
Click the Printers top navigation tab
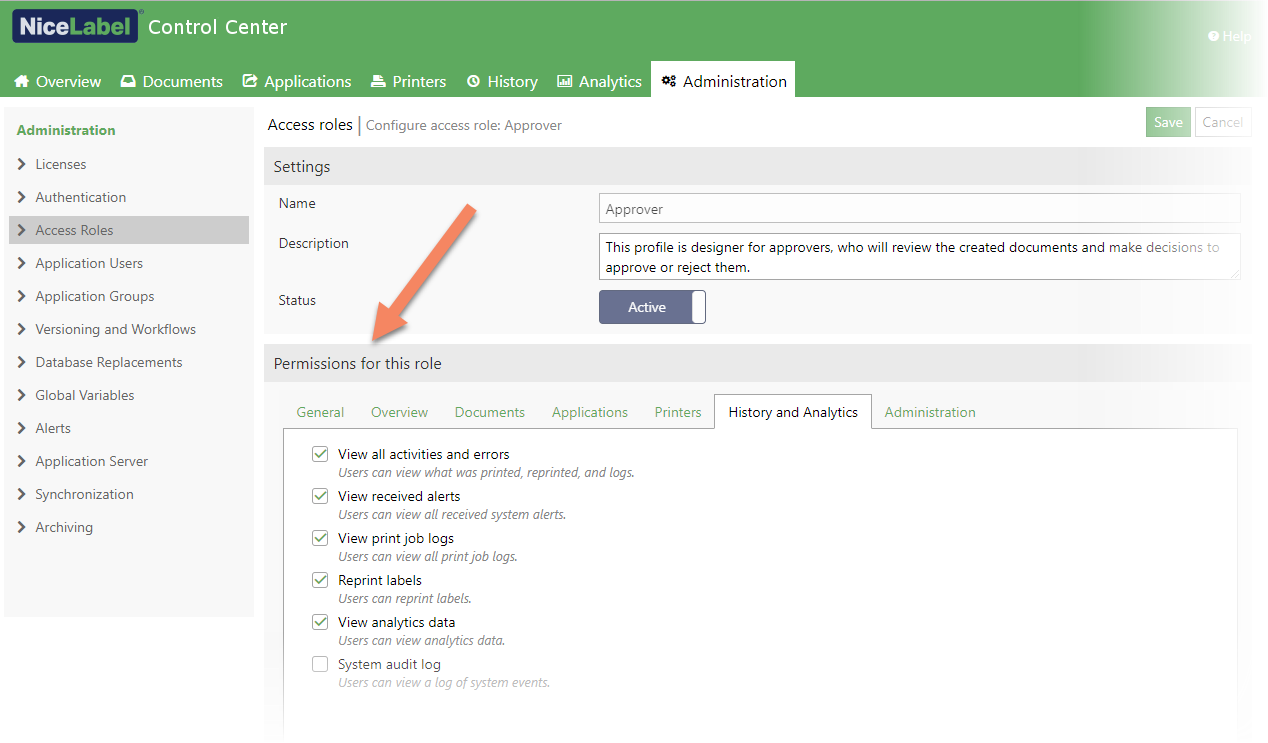(409, 81)
